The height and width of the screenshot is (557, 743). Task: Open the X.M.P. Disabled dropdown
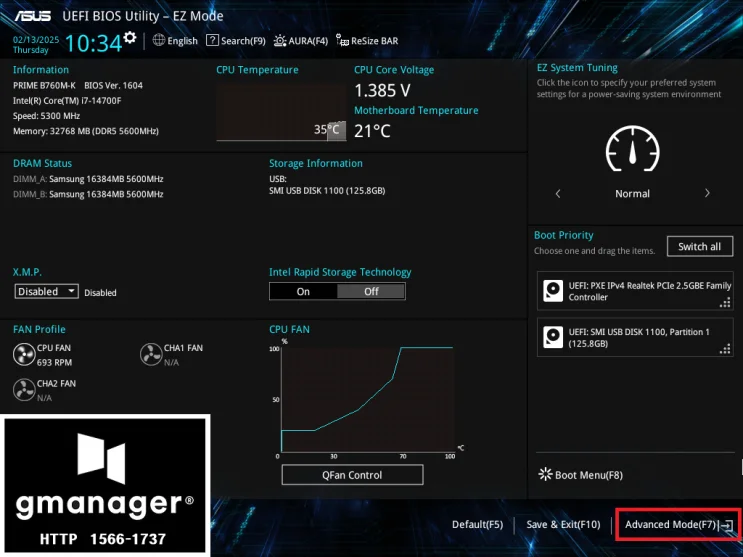click(46, 291)
